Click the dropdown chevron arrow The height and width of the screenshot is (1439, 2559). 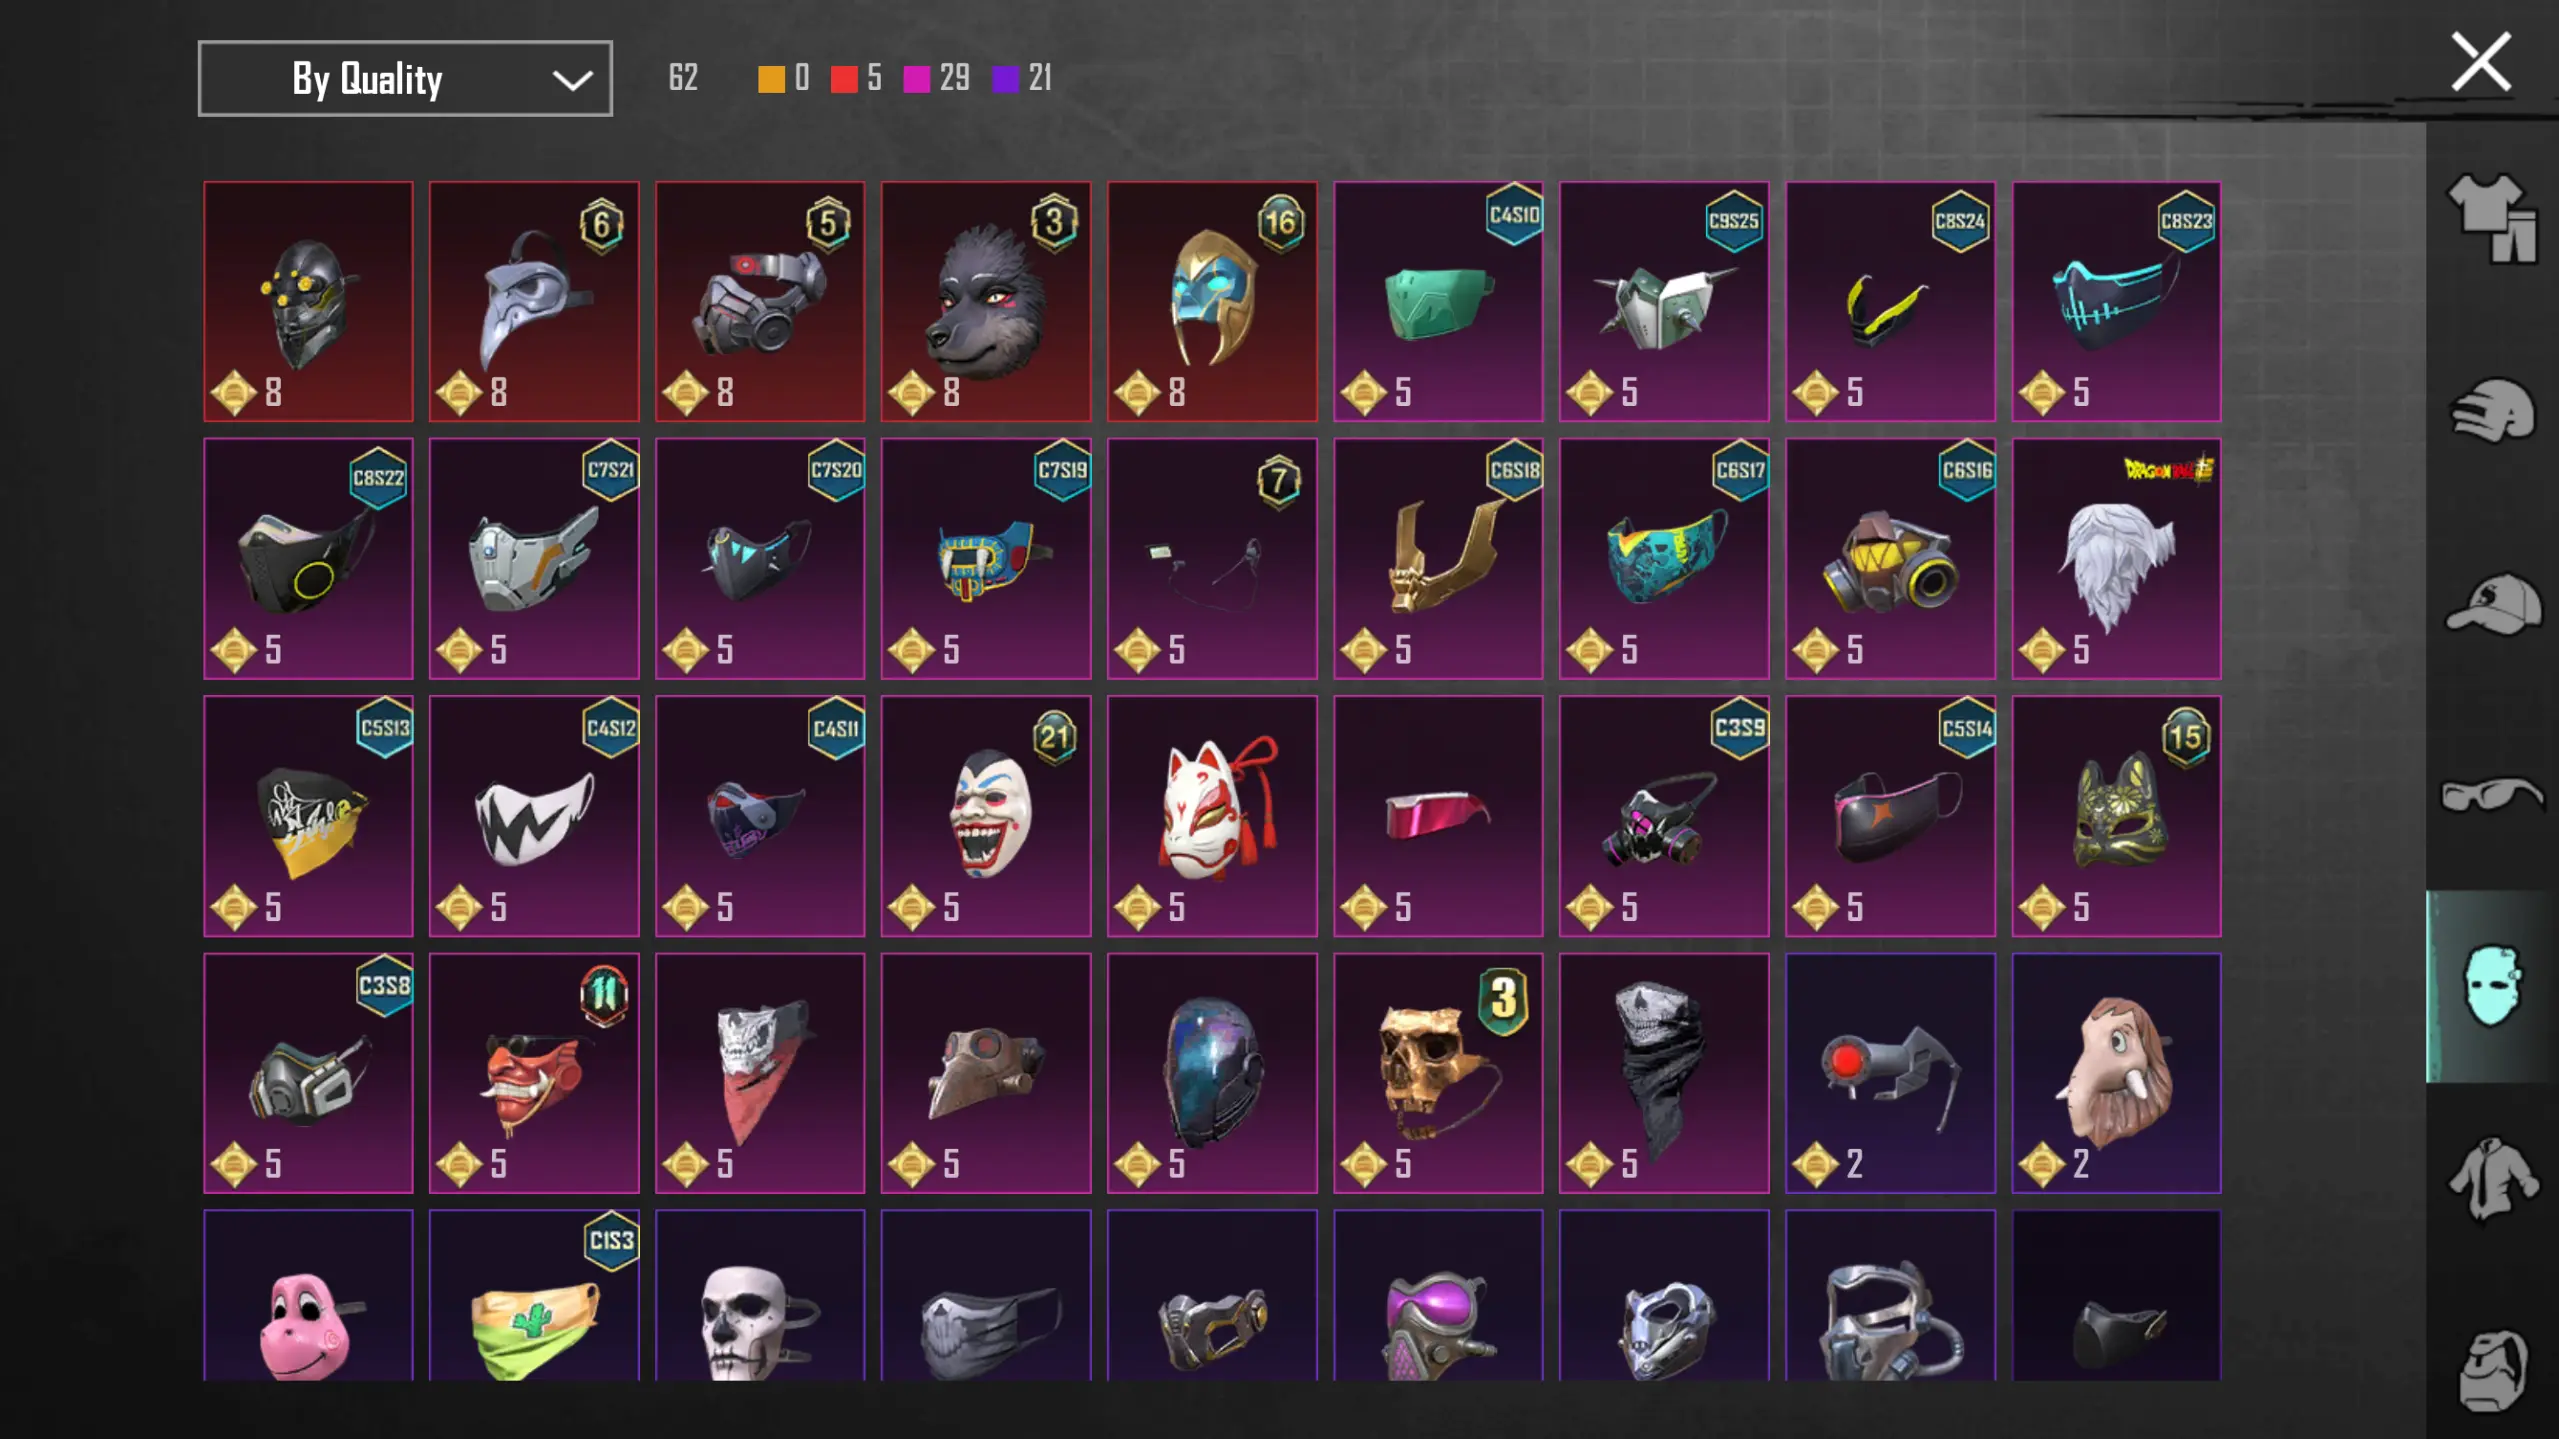[x=572, y=80]
